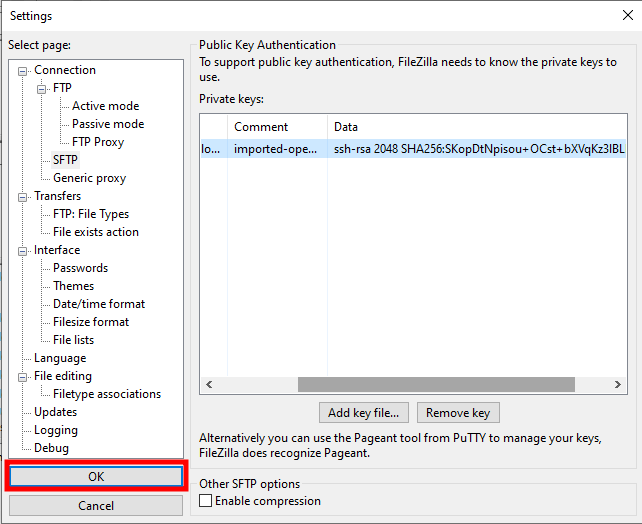
Task: Collapse the File editing tree node
Action: [x=23, y=377]
